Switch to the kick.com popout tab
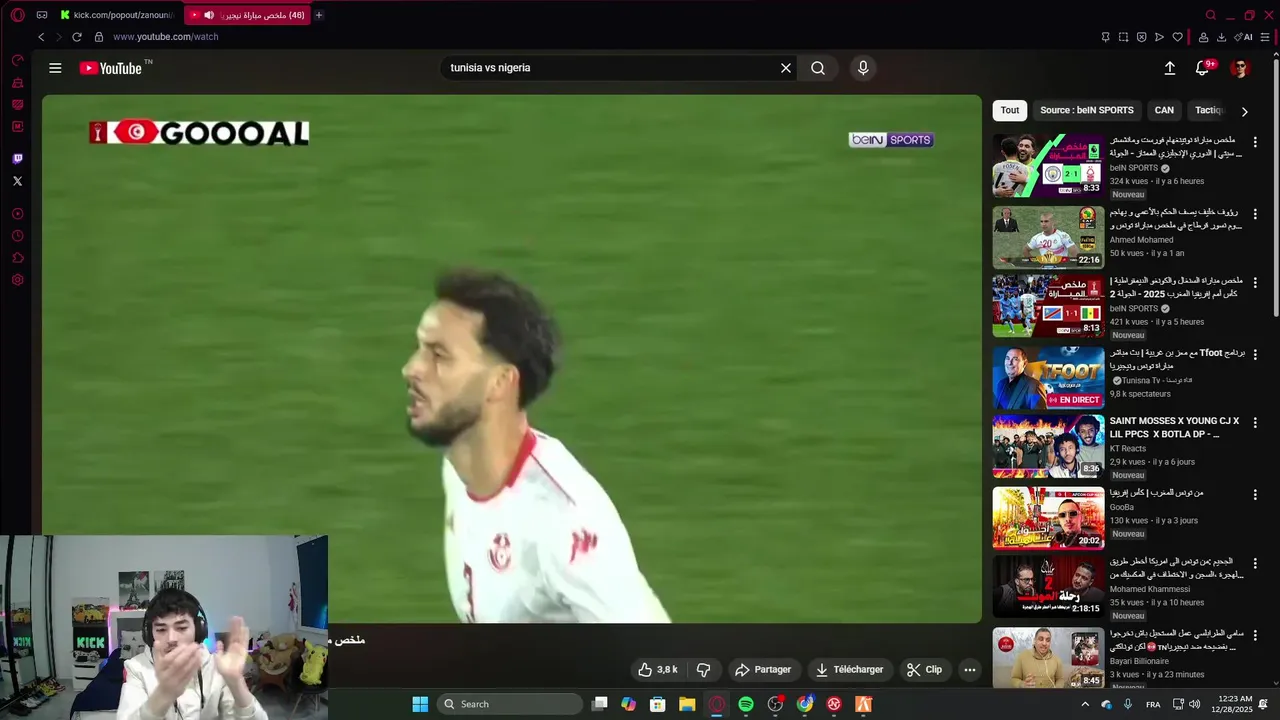Viewport: 1280px width, 720px height. [x=116, y=15]
